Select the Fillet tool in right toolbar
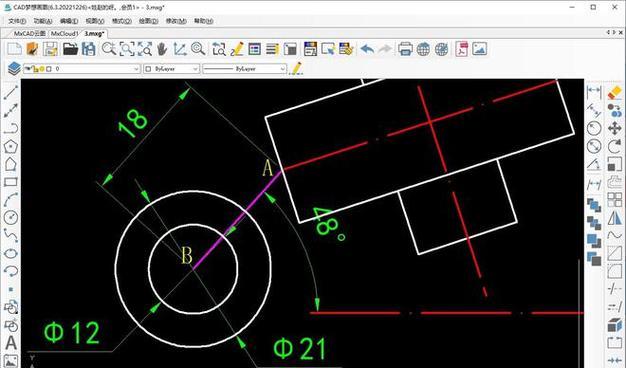The height and width of the screenshot is (368, 626). [x=614, y=271]
